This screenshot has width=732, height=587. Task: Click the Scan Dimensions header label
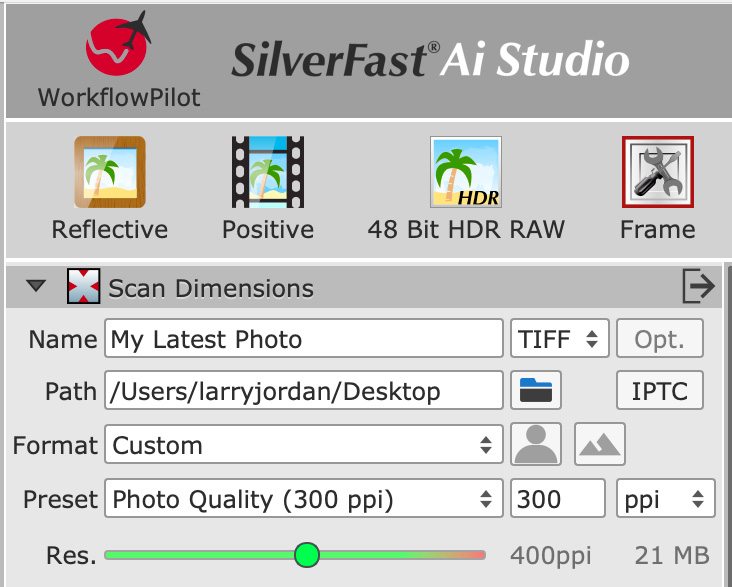pyautogui.click(x=211, y=288)
